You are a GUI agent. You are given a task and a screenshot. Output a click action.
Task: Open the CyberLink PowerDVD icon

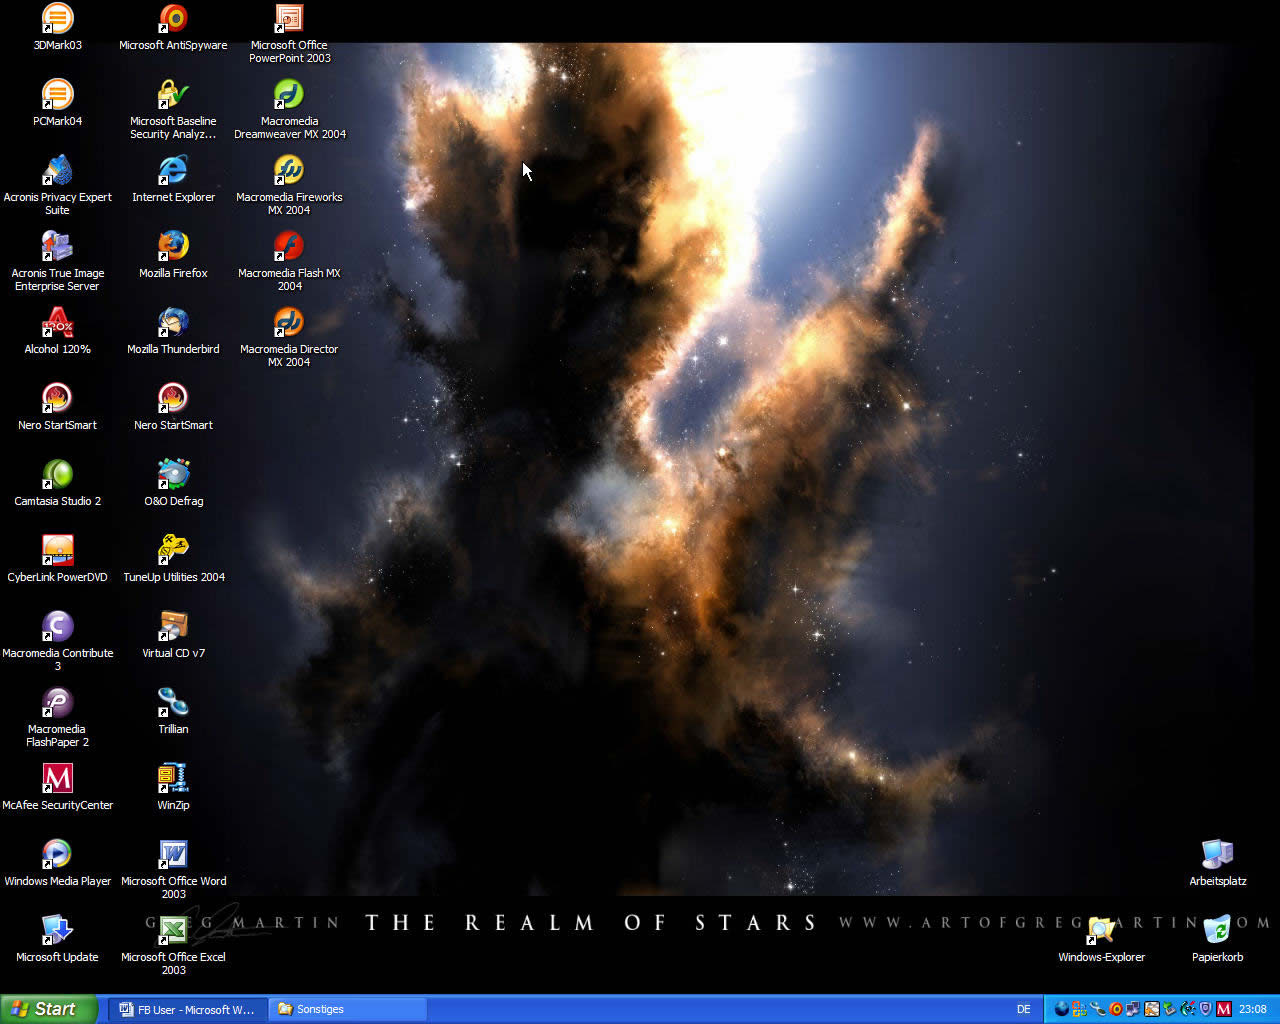coord(57,560)
